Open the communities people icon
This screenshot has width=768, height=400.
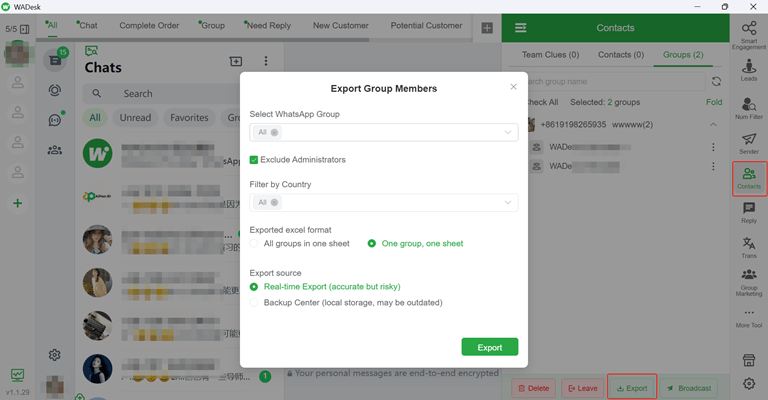click(x=55, y=150)
